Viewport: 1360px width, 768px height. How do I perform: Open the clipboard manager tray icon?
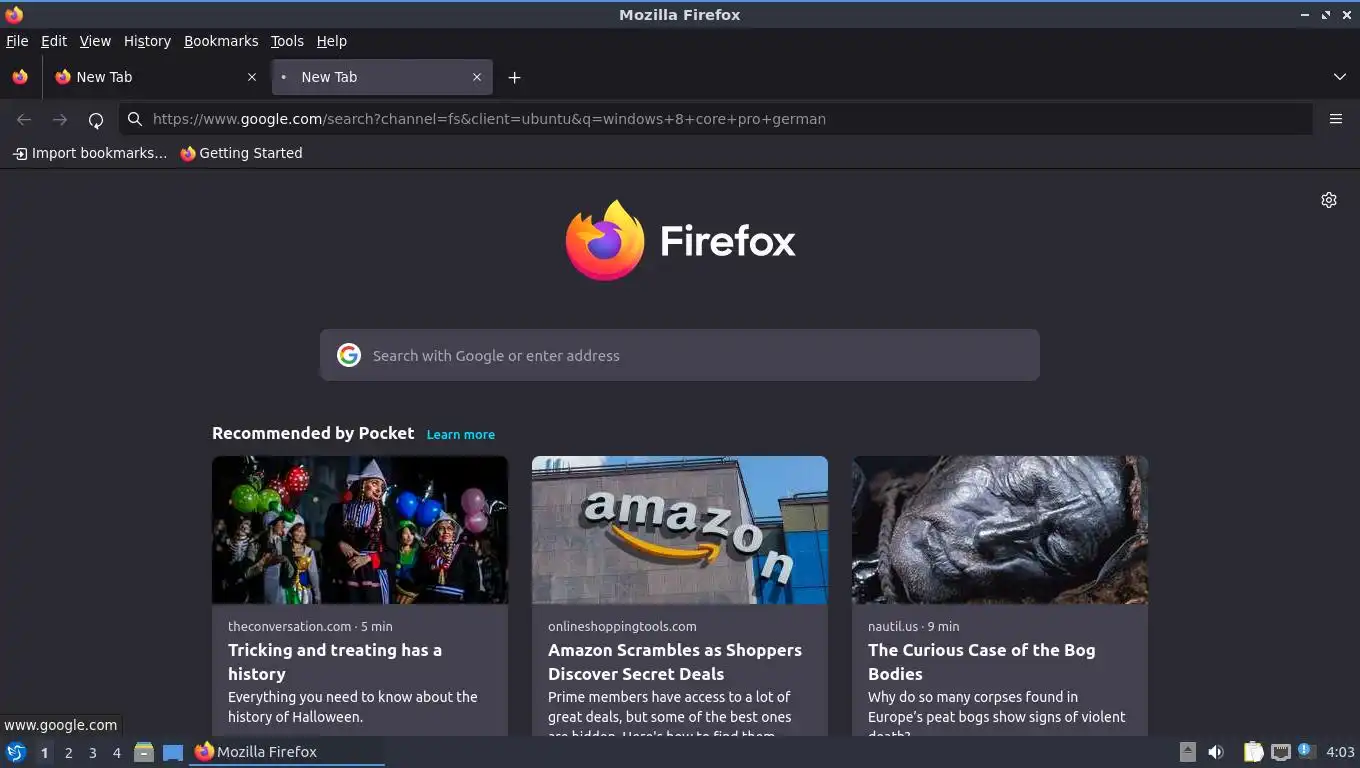(x=1253, y=752)
